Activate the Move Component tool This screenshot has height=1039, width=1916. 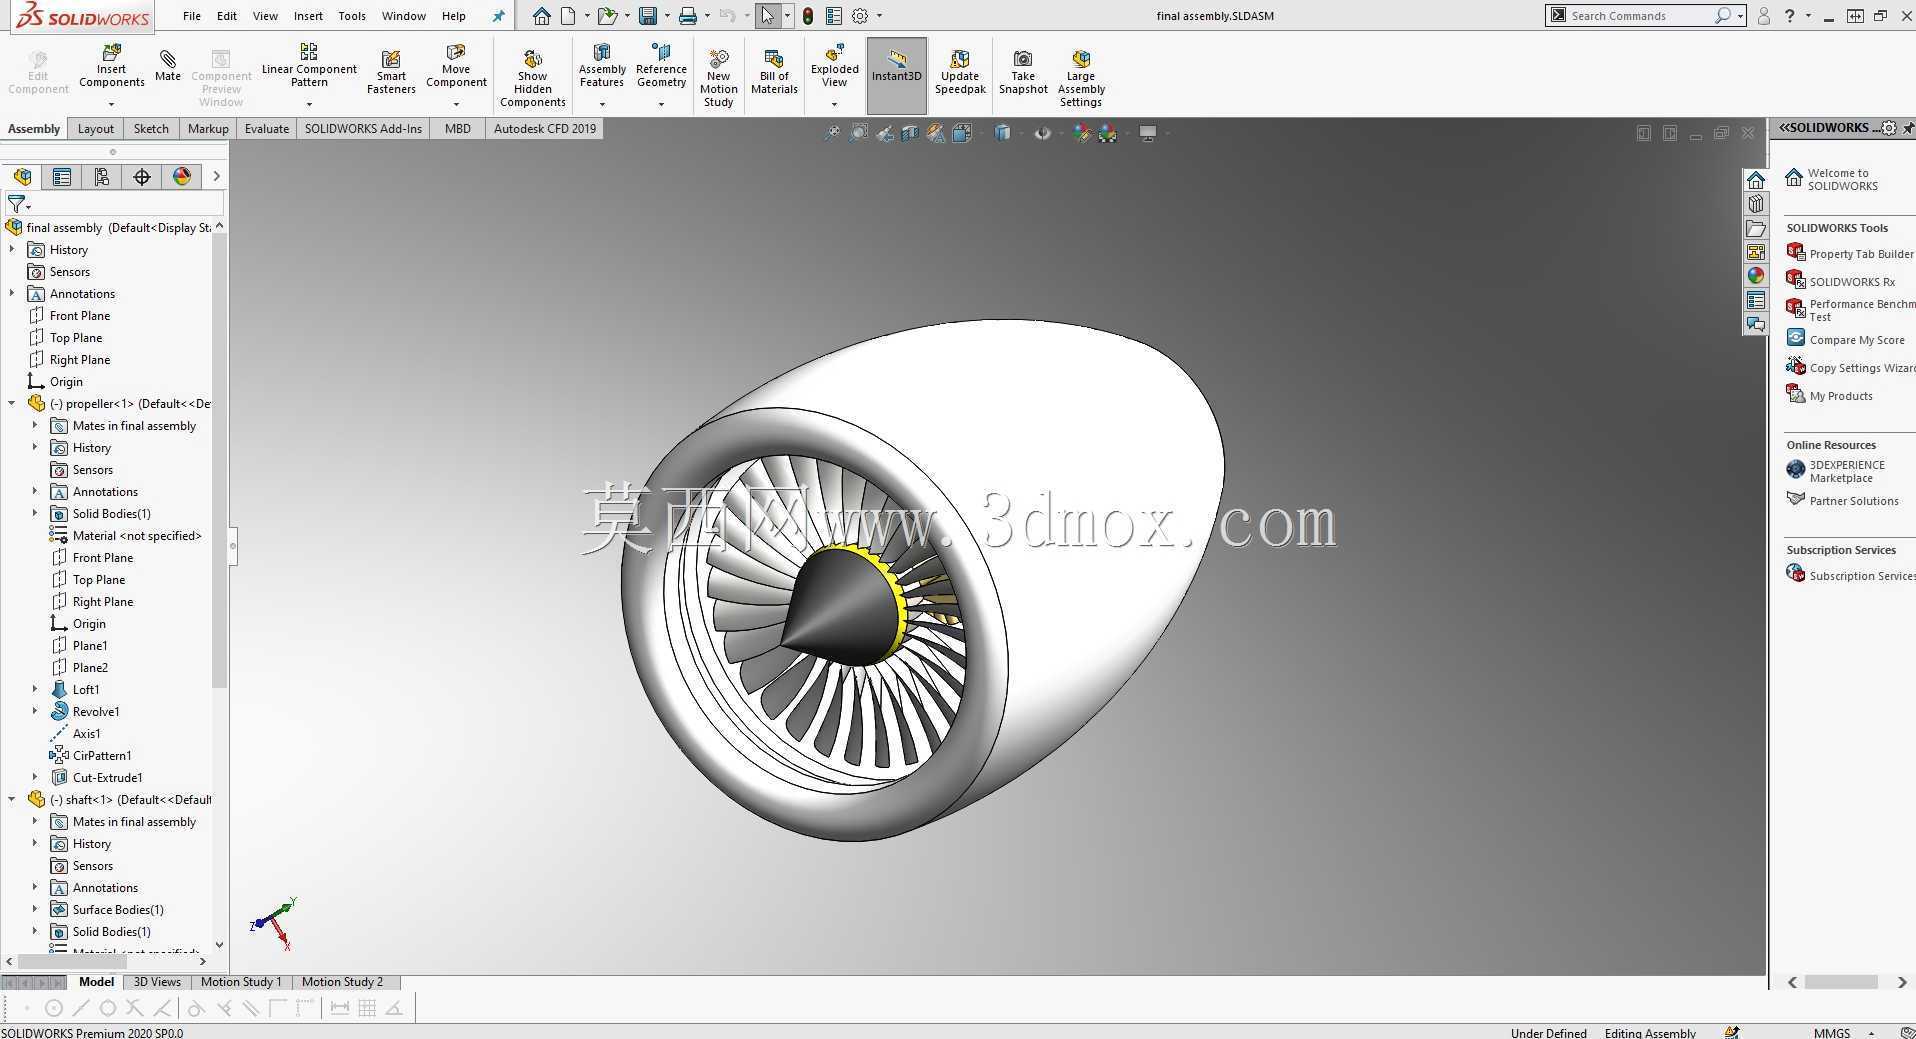(456, 66)
